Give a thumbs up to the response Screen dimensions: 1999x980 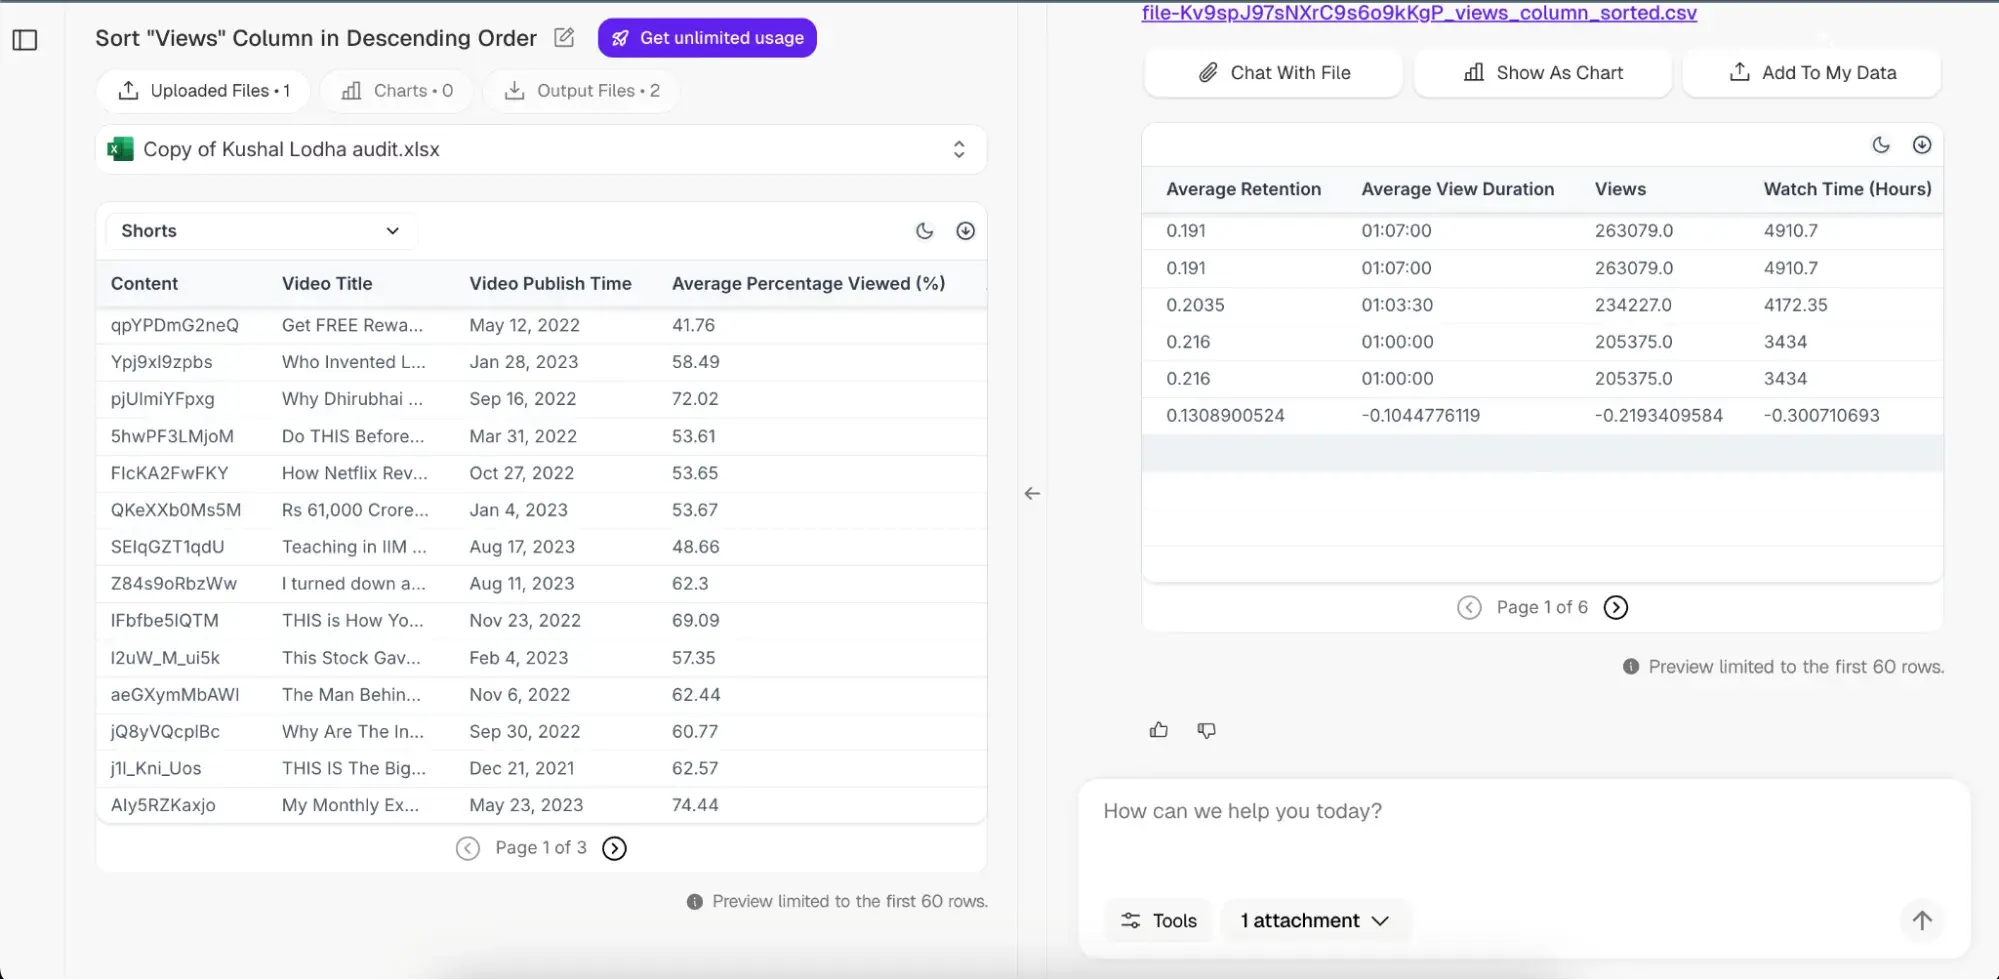(1158, 730)
